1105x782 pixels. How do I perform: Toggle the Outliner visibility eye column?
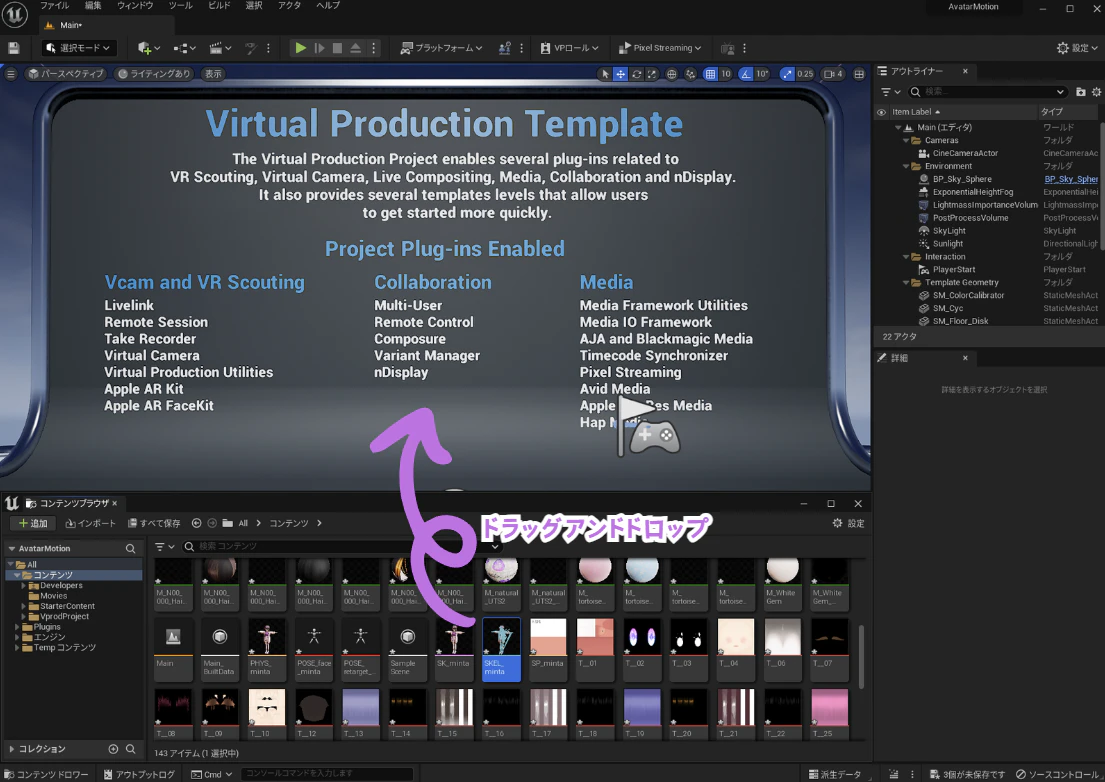881,112
